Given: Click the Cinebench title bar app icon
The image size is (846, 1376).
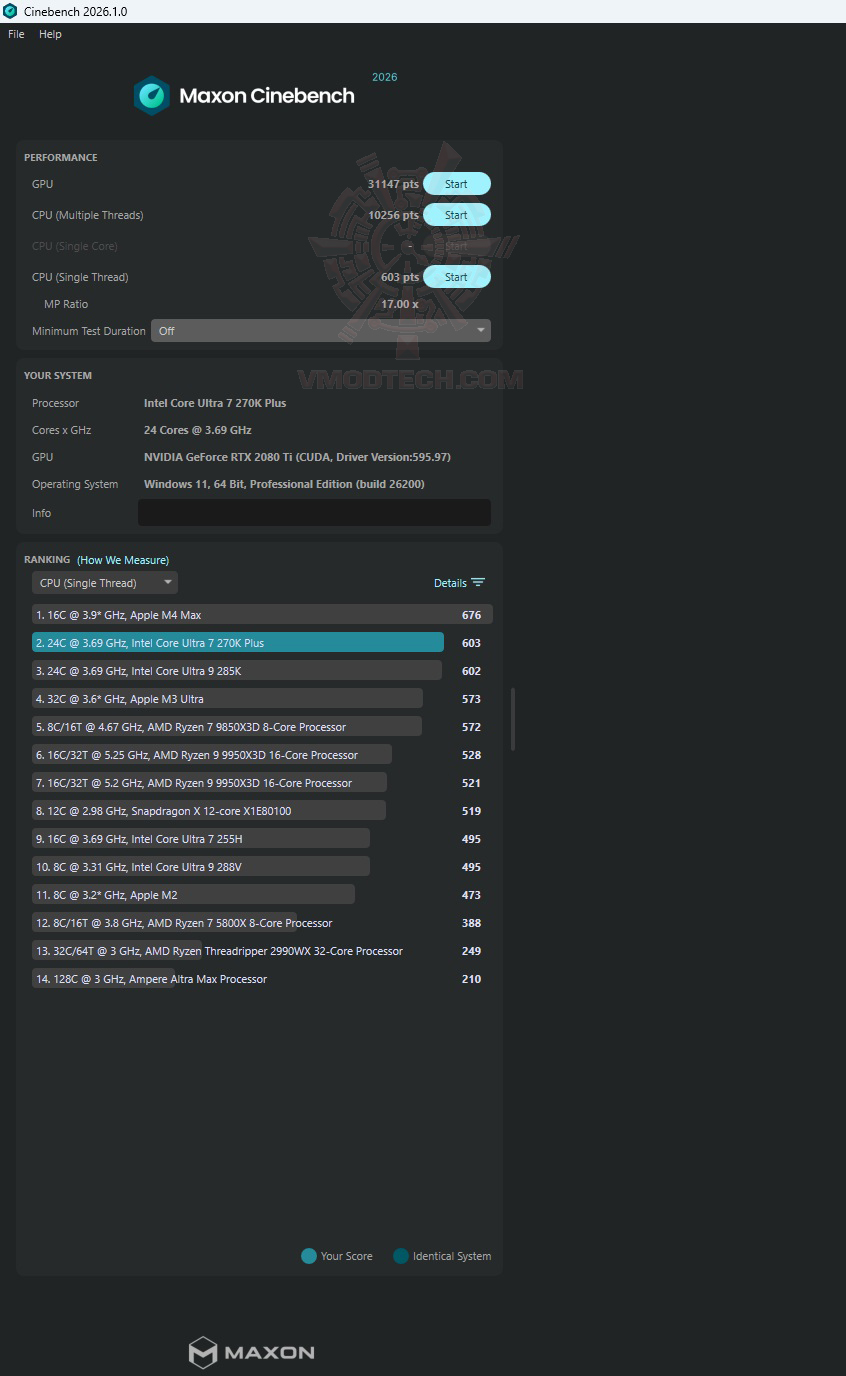Looking at the screenshot, I should [10, 11].
